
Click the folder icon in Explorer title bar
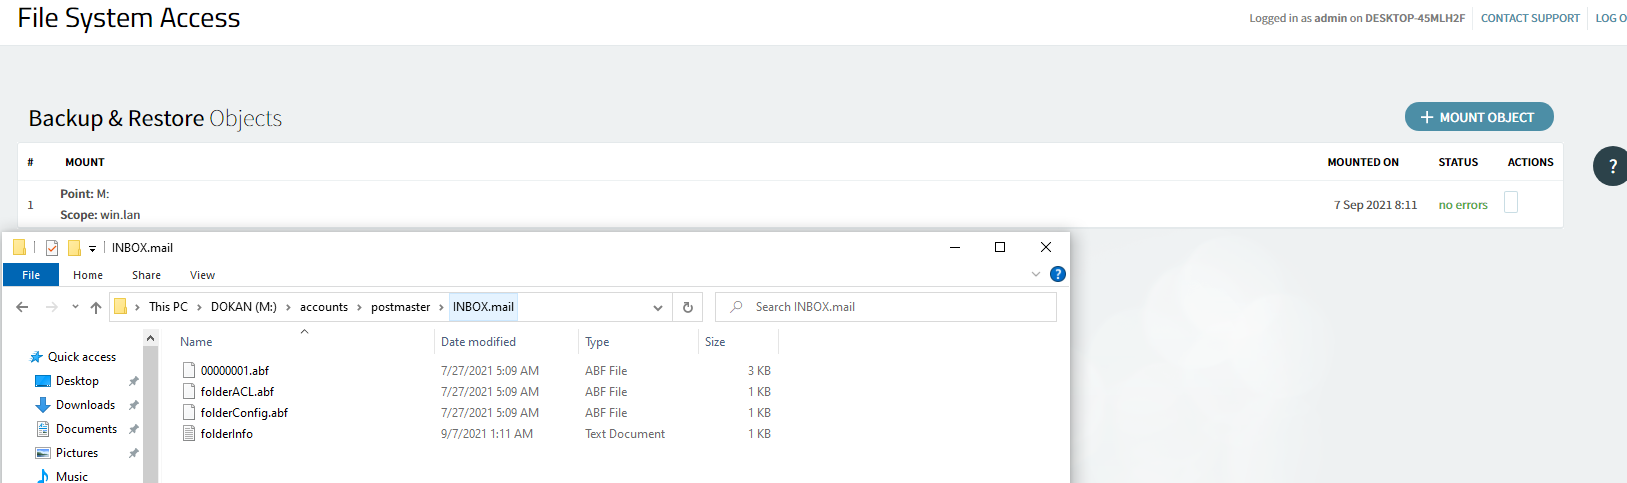19,248
